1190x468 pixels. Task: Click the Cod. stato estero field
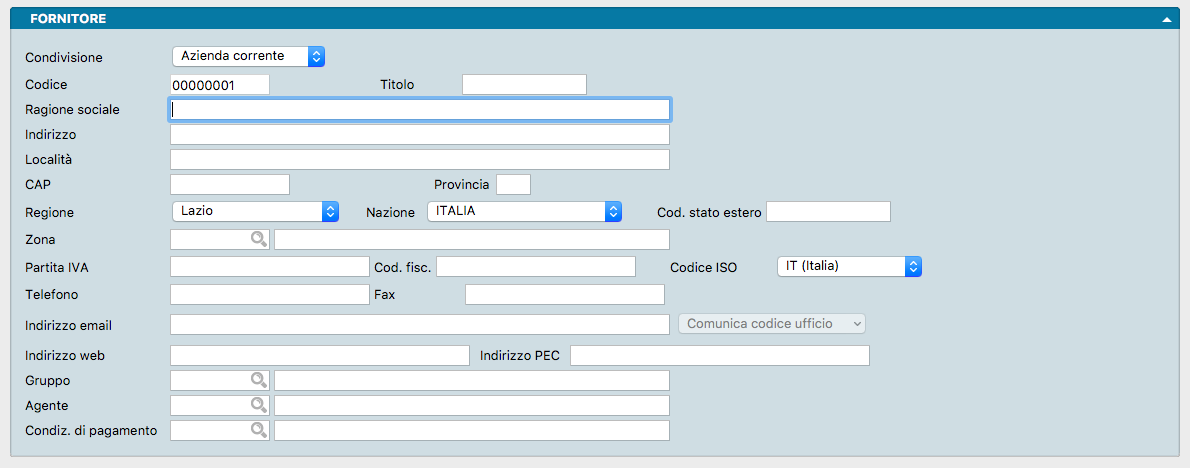click(827, 211)
